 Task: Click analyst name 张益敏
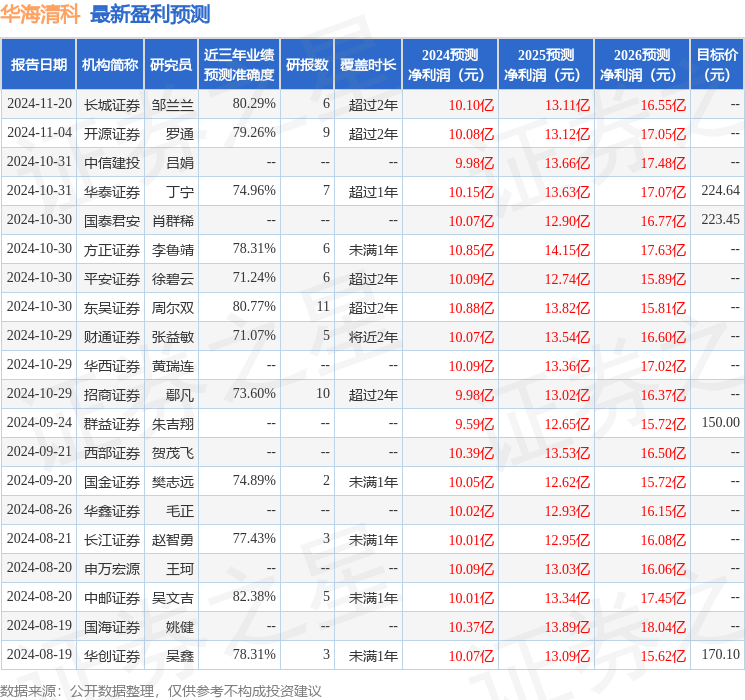[x=173, y=337]
